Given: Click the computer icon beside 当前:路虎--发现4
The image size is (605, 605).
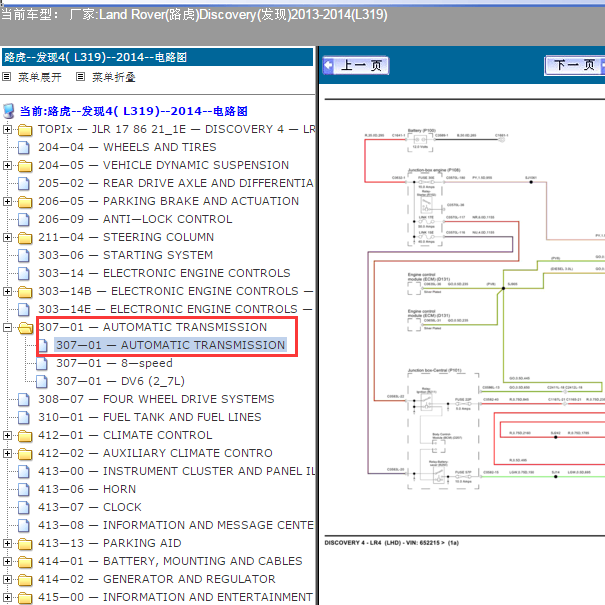Looking at the screenshot, I should (8, 111).
